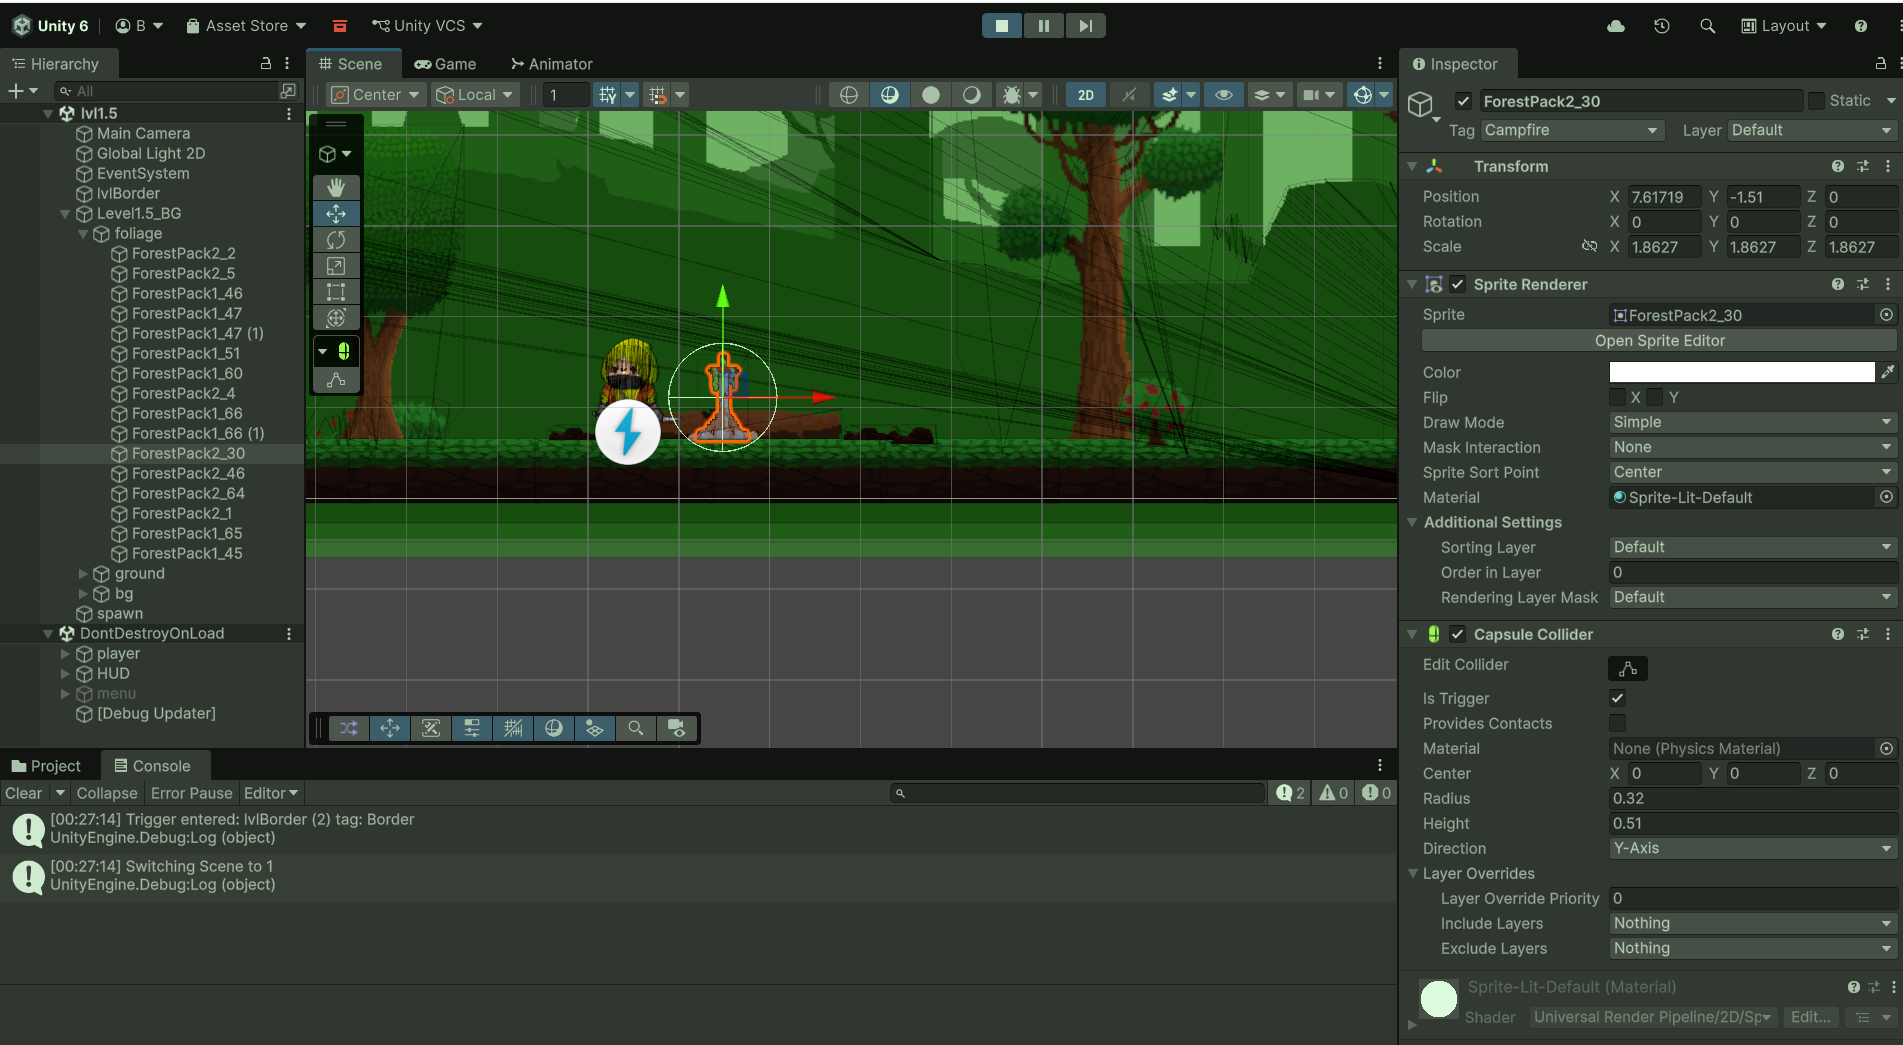1903x1045 pixels.
Task: Open Capsule Collider more options menu
Action: 1888,634
